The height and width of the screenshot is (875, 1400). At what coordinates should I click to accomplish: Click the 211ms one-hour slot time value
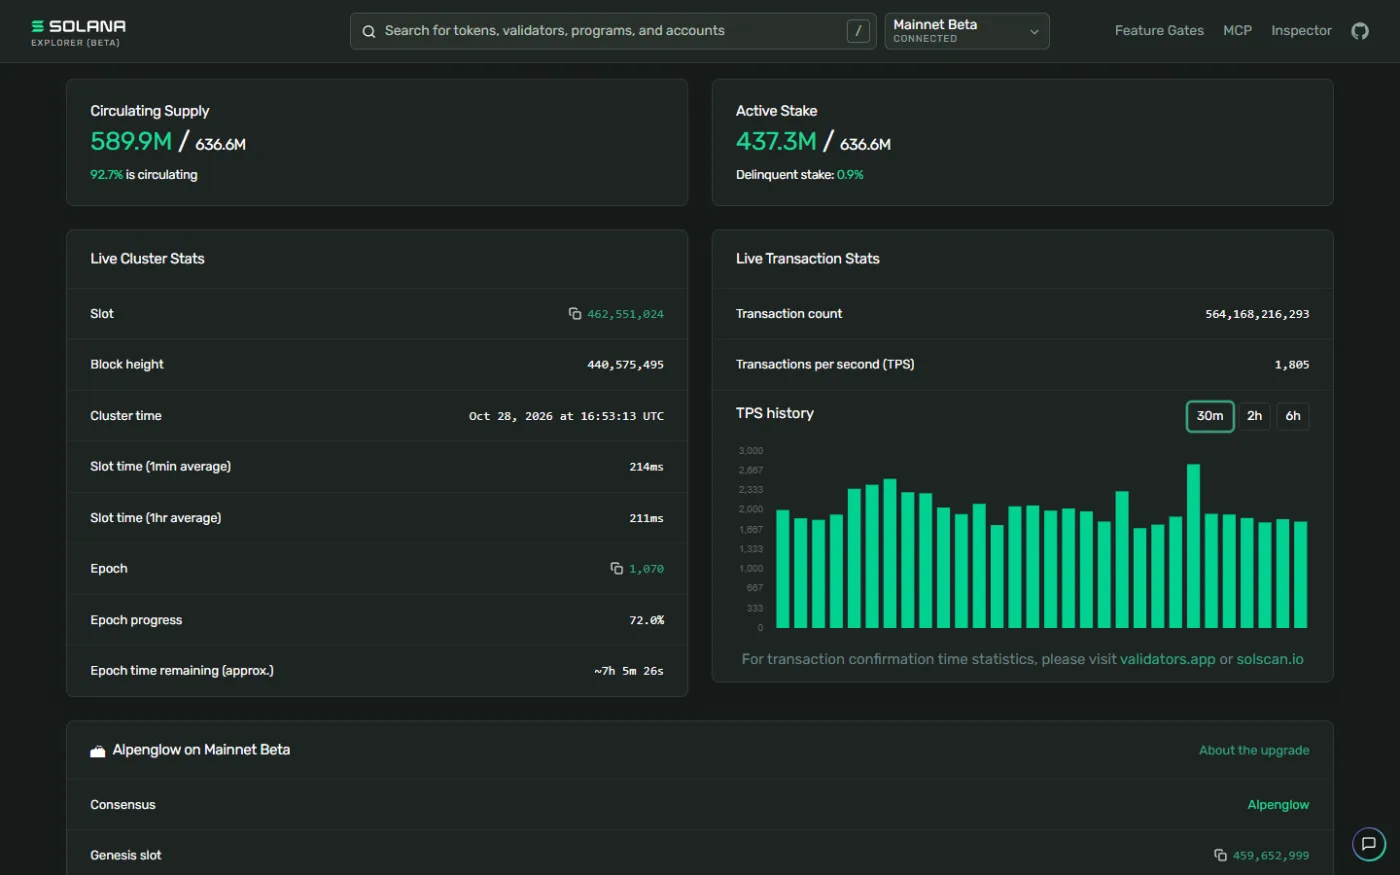click(x=646, y=518)
